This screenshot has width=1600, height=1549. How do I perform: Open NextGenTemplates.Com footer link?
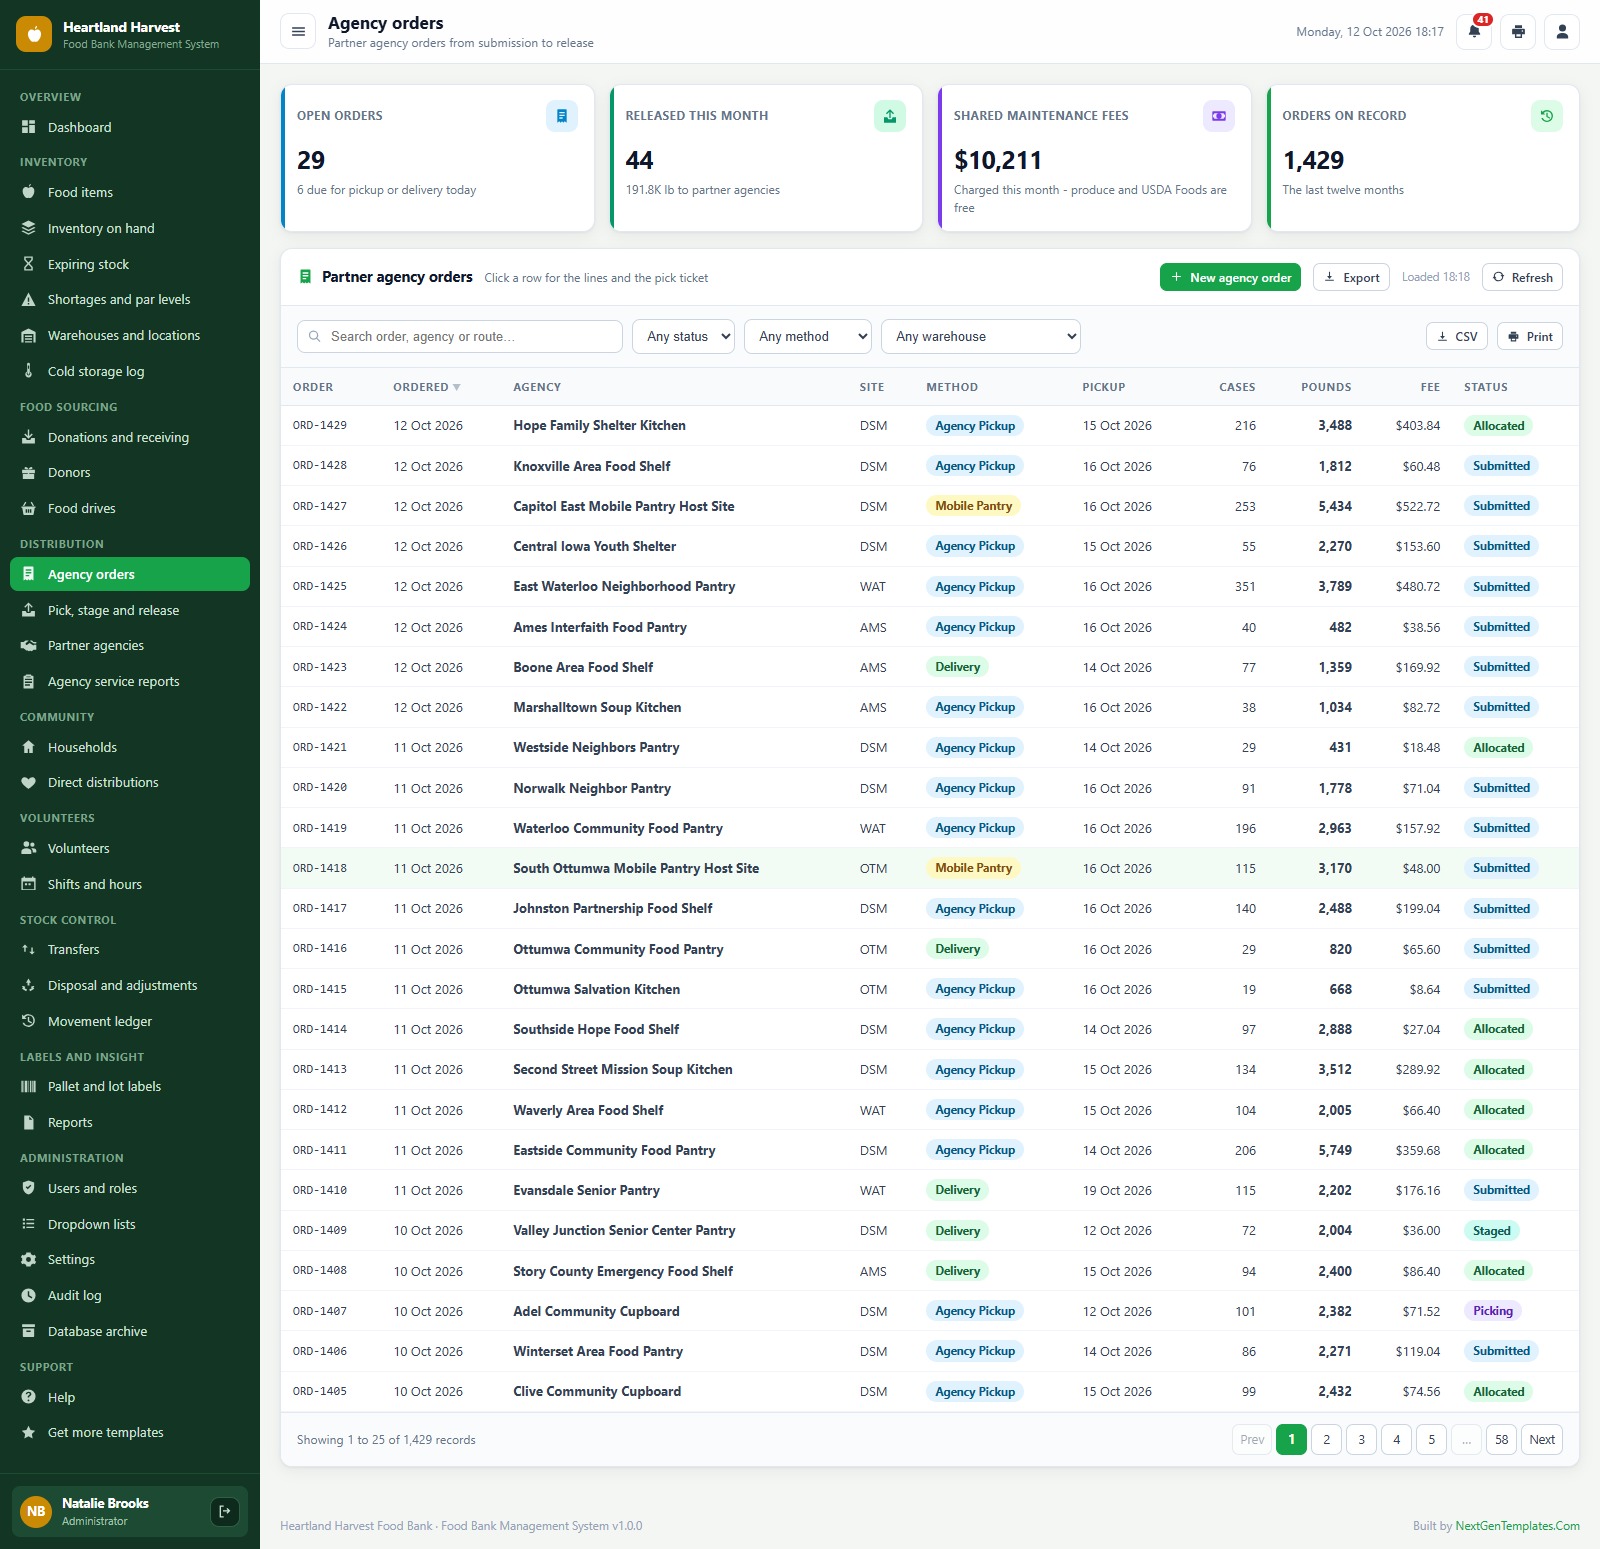(1517, 1526)
